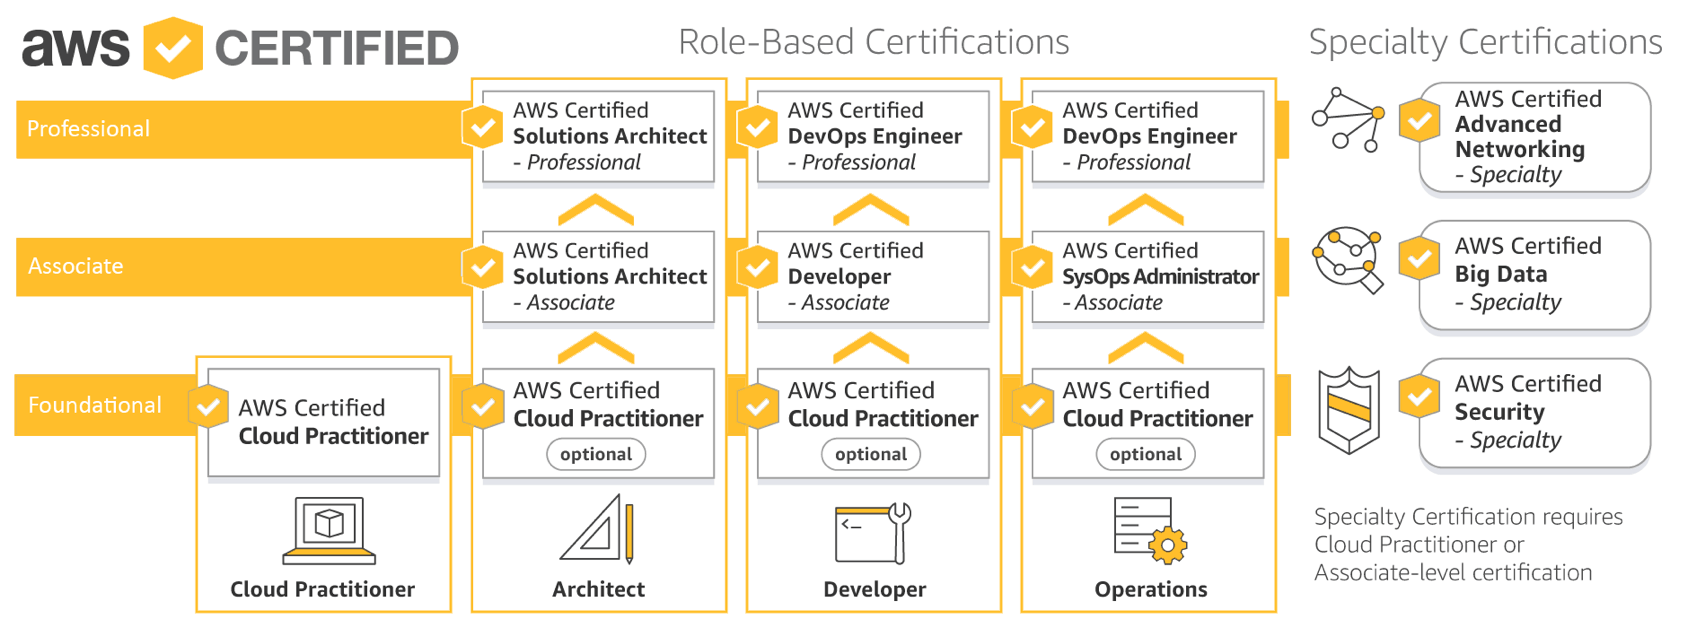The width and height of the screenshot is (1688, 628).
Task: Click checkmark badge on Solutions Architect Professional card
Action: click(483, 127)
